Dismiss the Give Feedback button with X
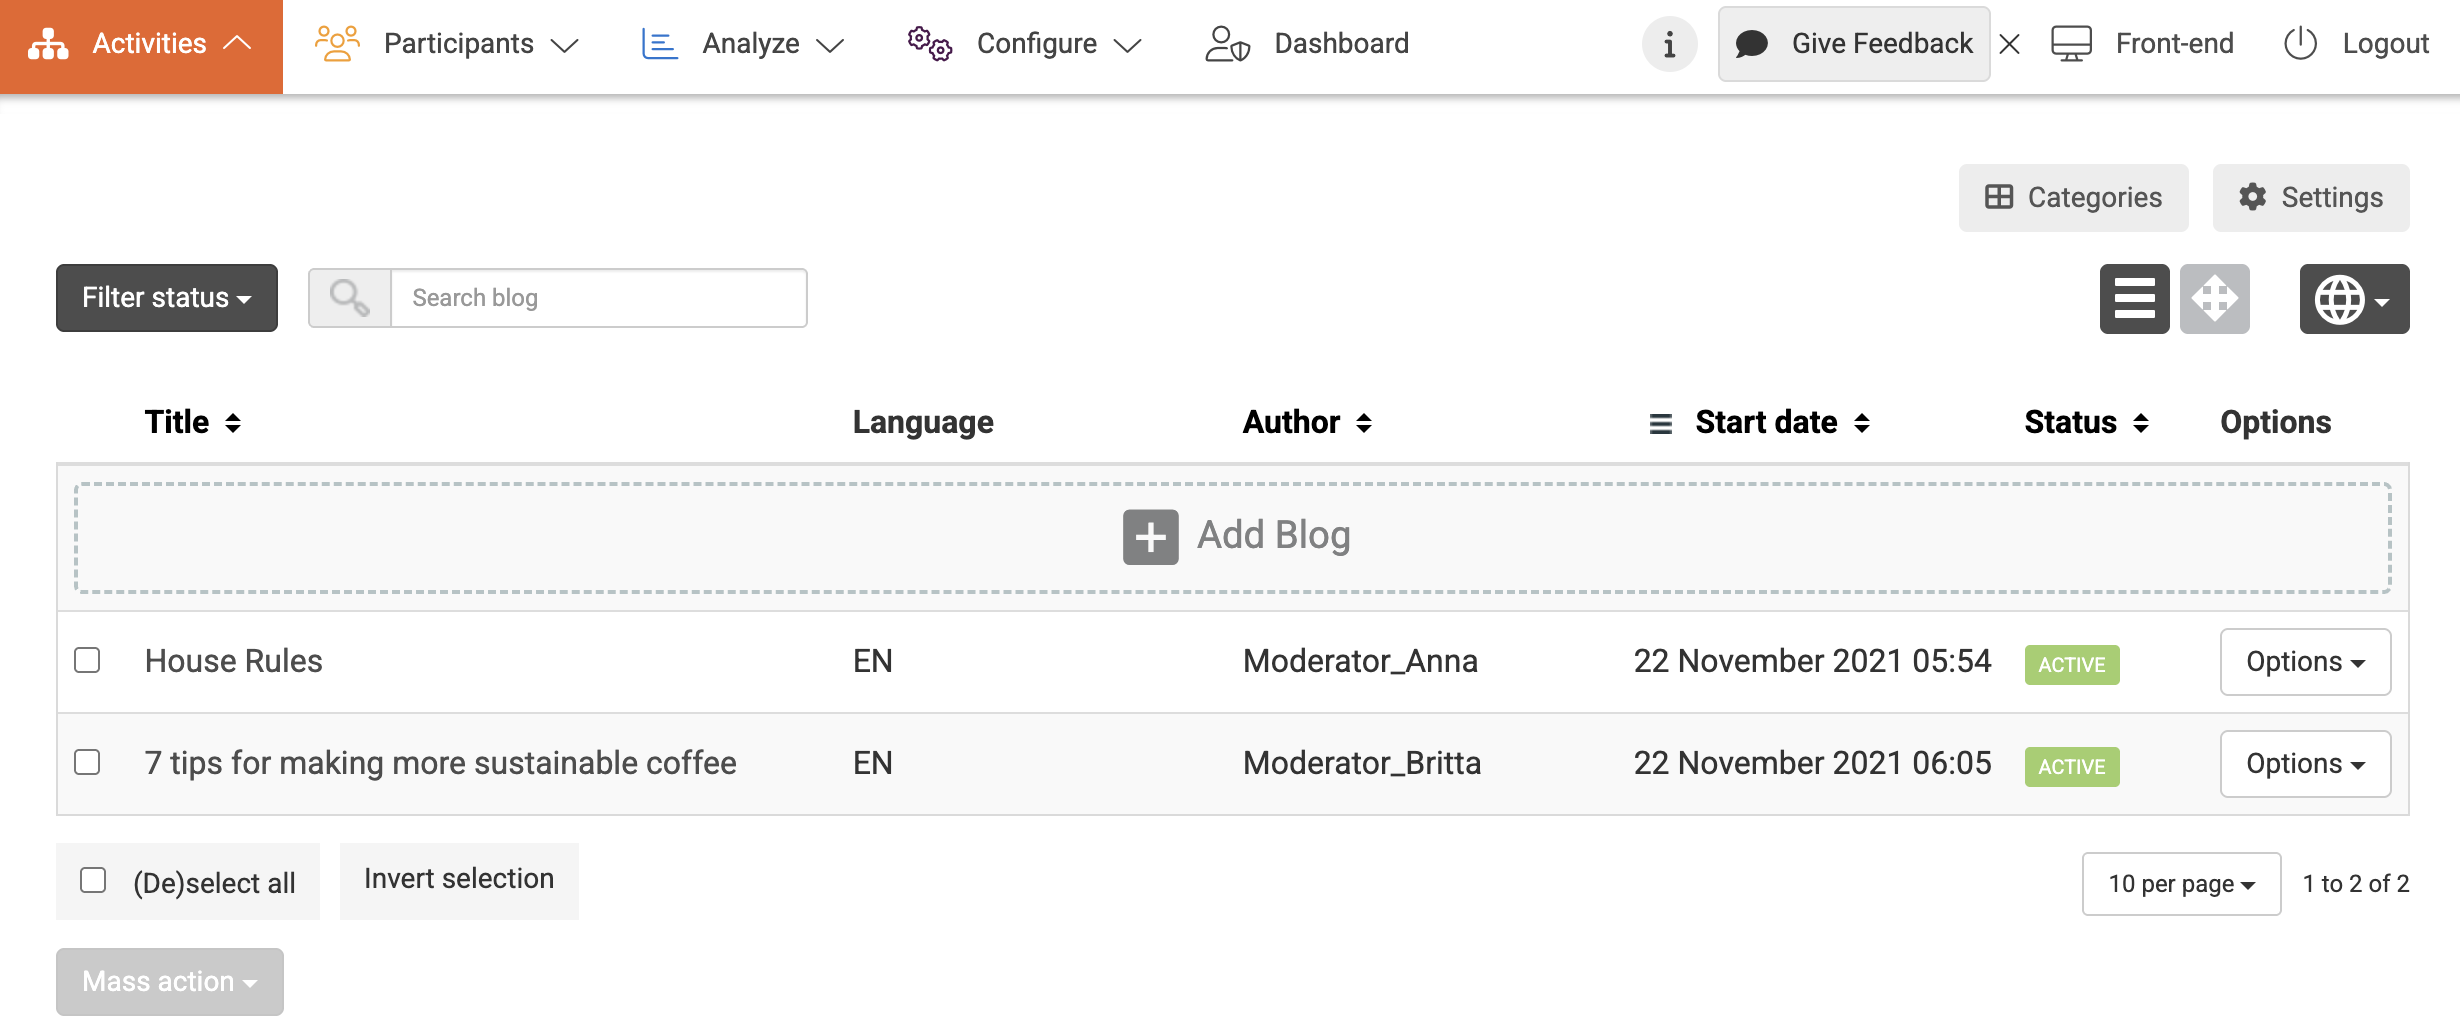Viewport: 2460px width, 1034px height. click(2010, 44)
